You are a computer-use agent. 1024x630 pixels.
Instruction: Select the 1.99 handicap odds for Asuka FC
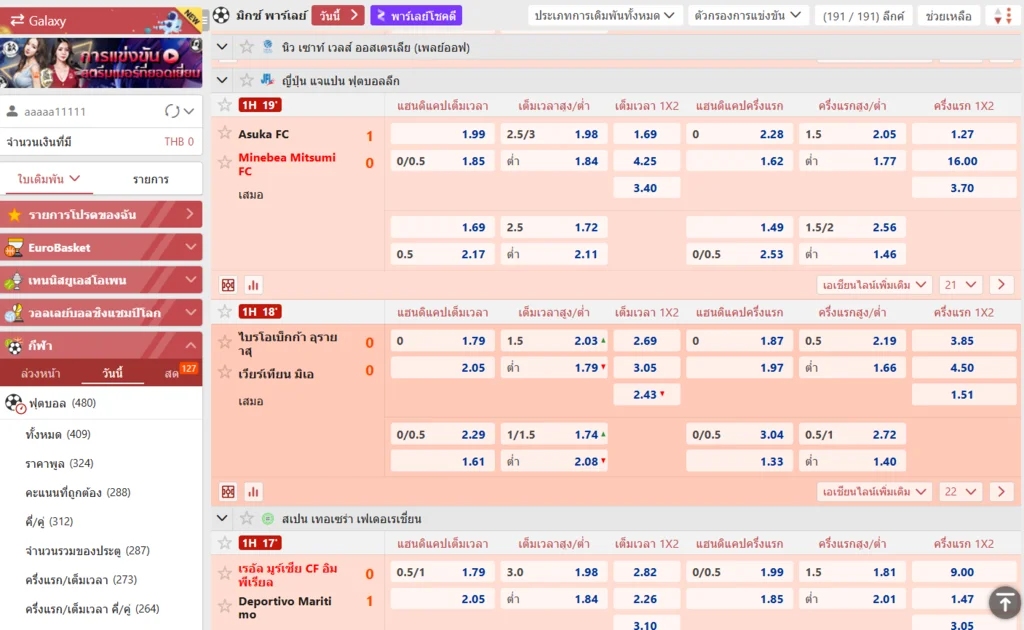click(x=441, y=133)
